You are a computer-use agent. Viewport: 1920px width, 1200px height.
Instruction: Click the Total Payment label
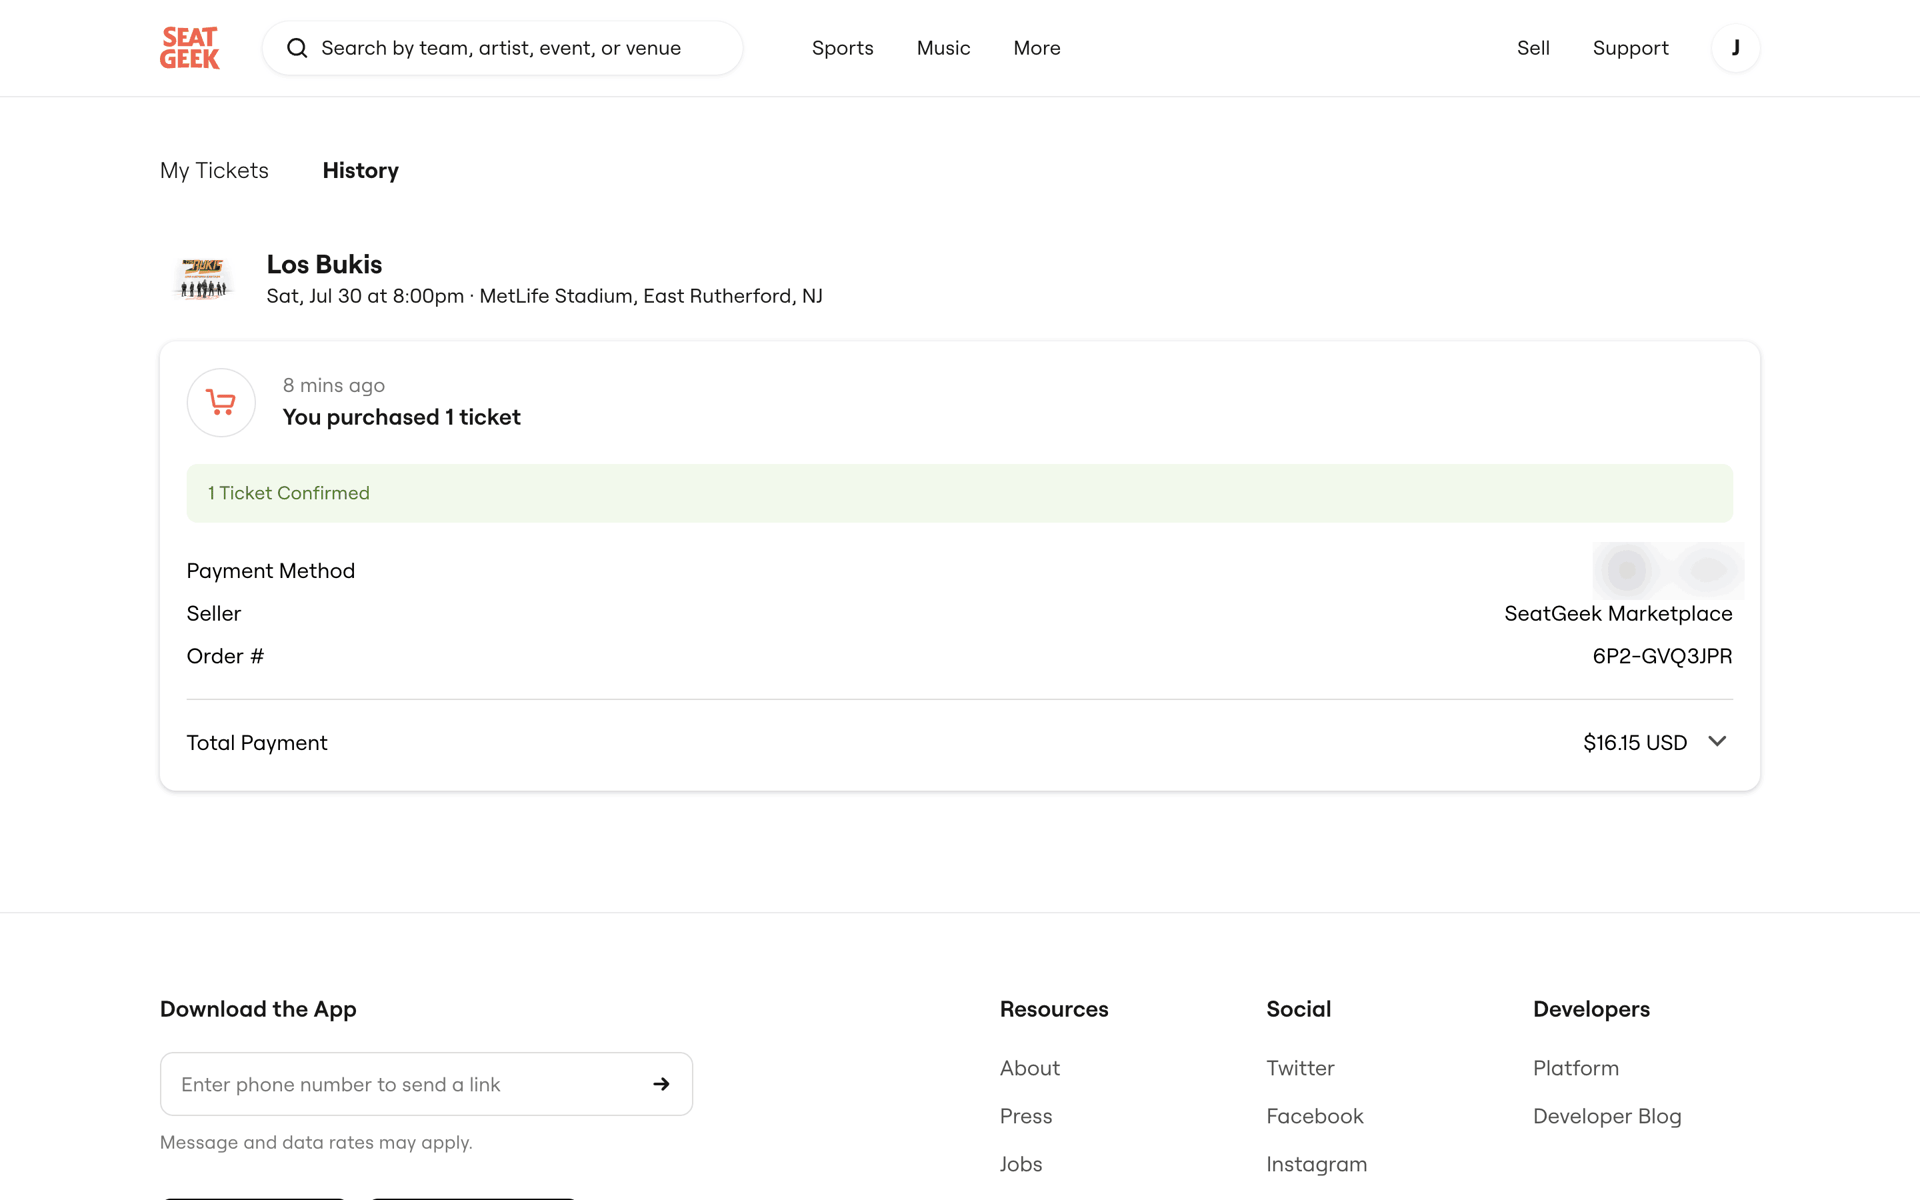point(257,742)
